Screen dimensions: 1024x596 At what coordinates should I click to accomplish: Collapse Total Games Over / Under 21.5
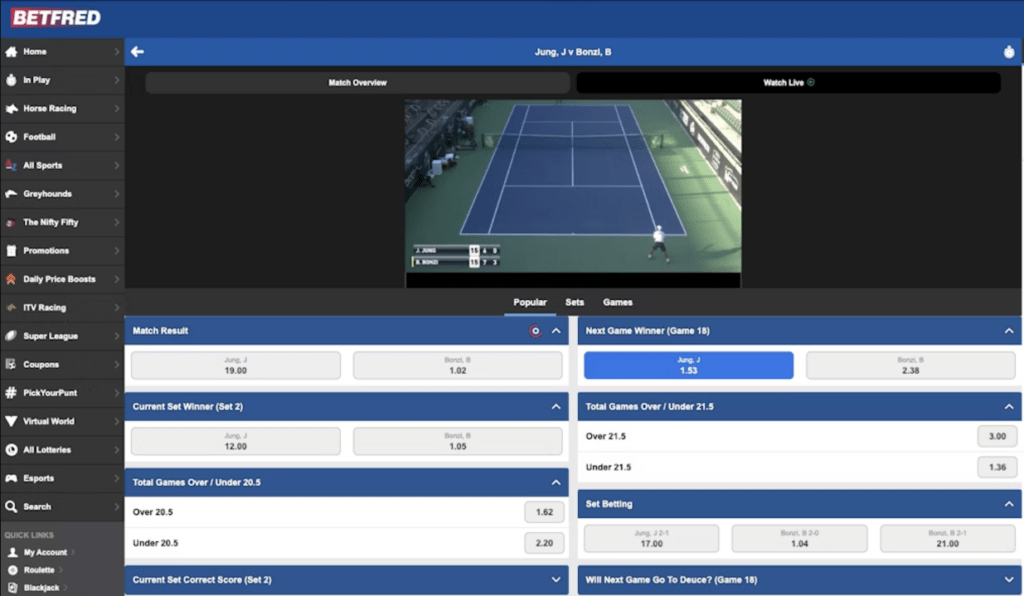point(1009,407)
